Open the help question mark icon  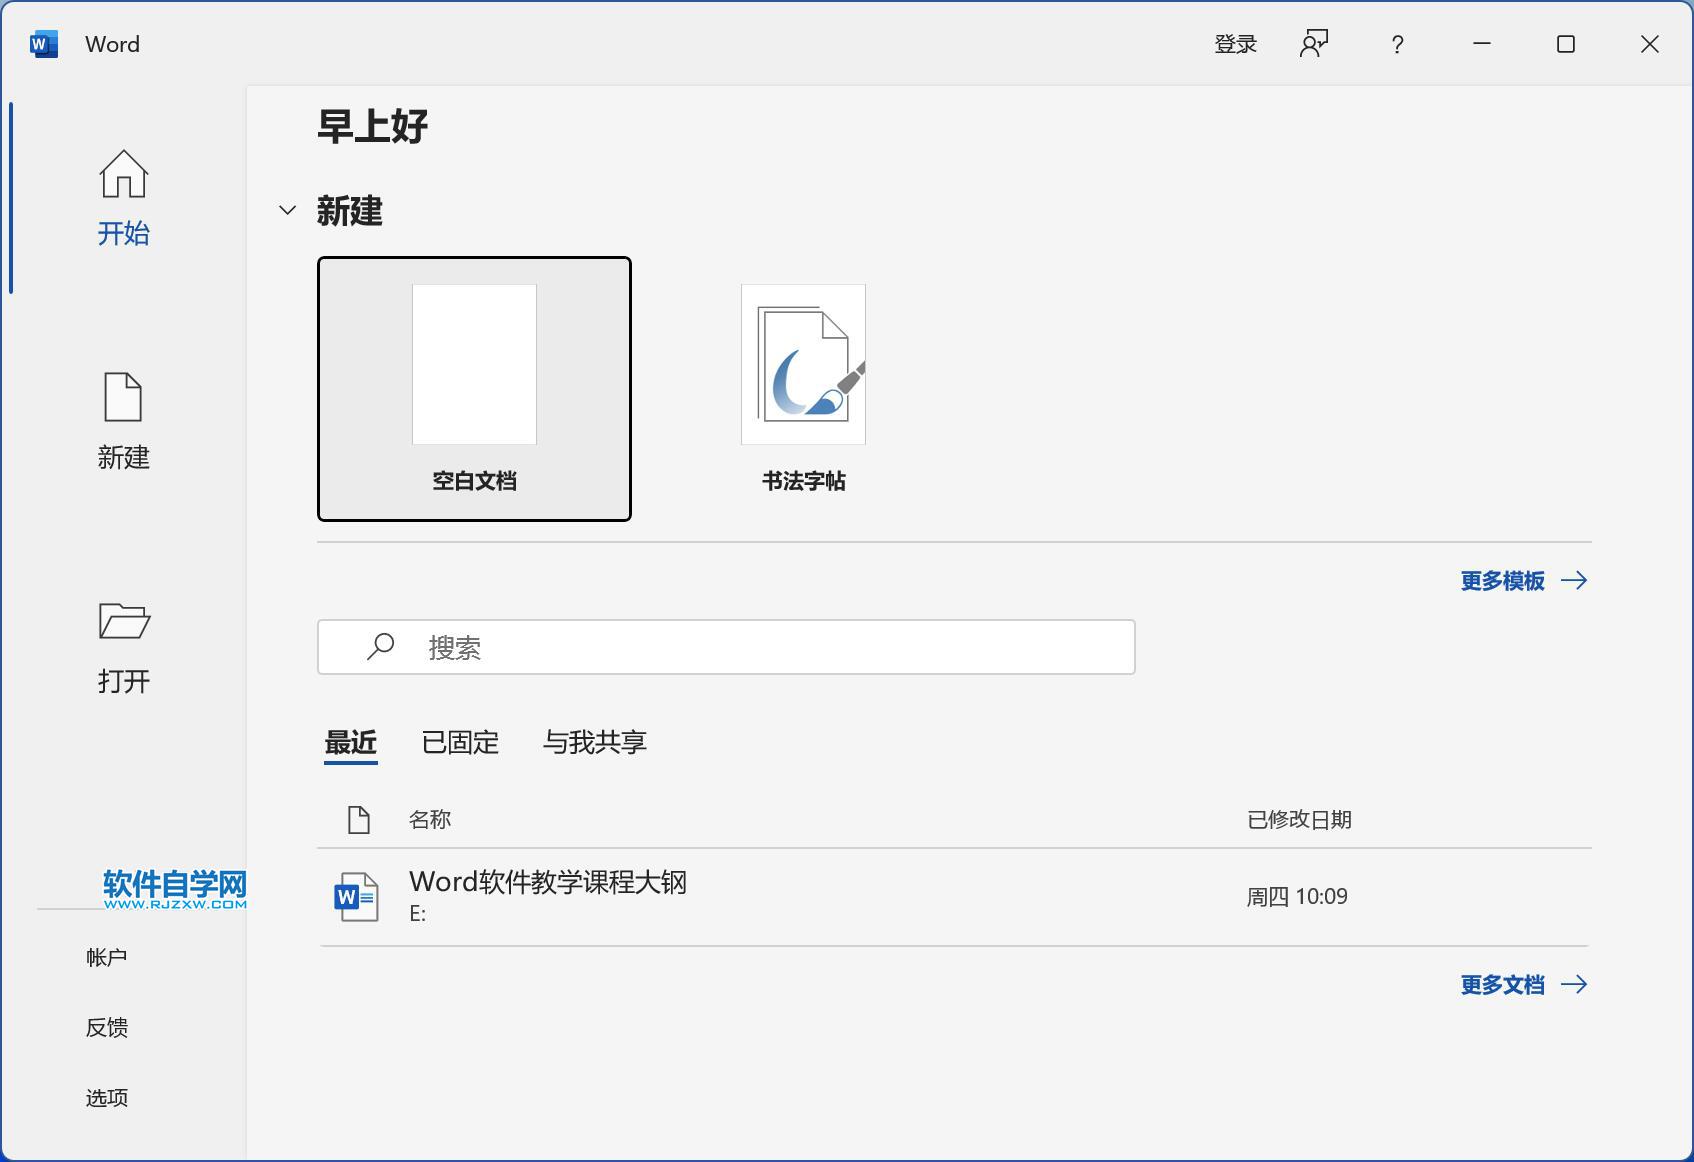[1397, 44]
